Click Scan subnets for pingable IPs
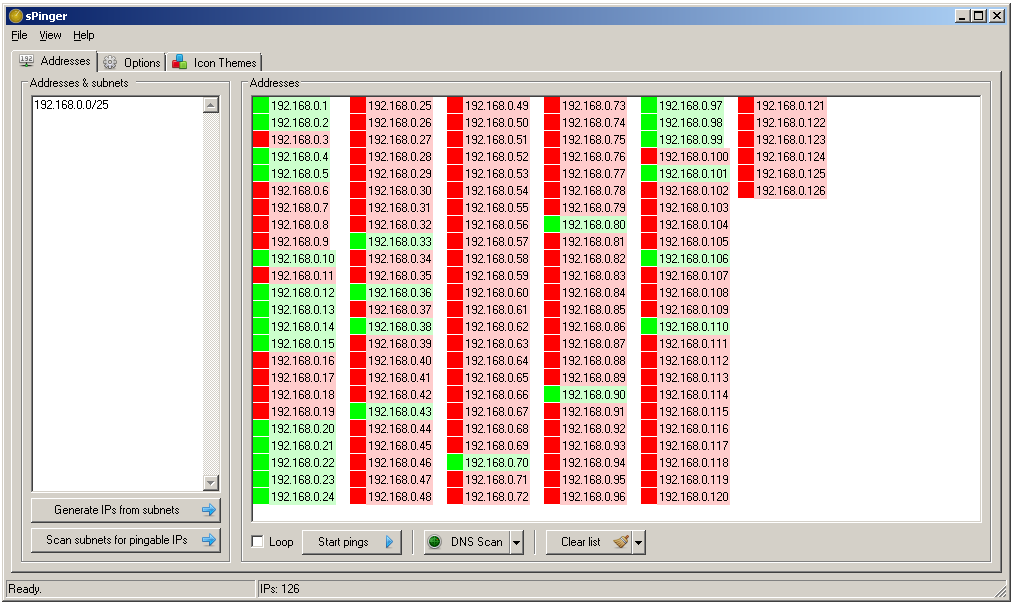The height and width of the screenshot is (605, 1015). point(126,540)
